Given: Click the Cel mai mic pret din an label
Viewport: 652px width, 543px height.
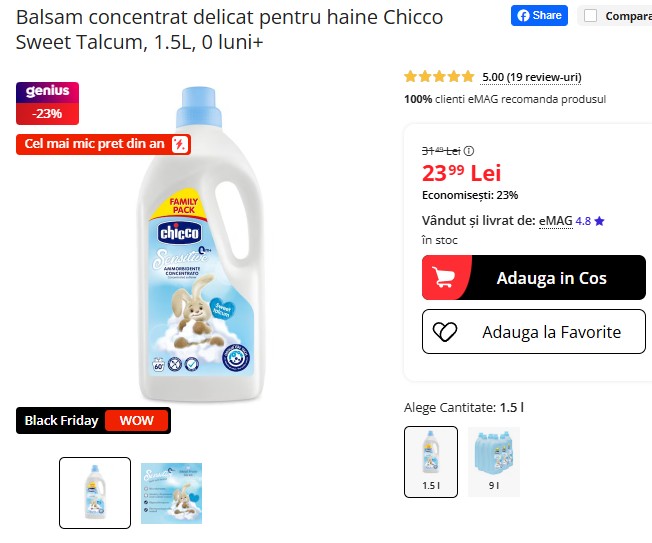Looking at the screenshot, I should tap(94, 144).
